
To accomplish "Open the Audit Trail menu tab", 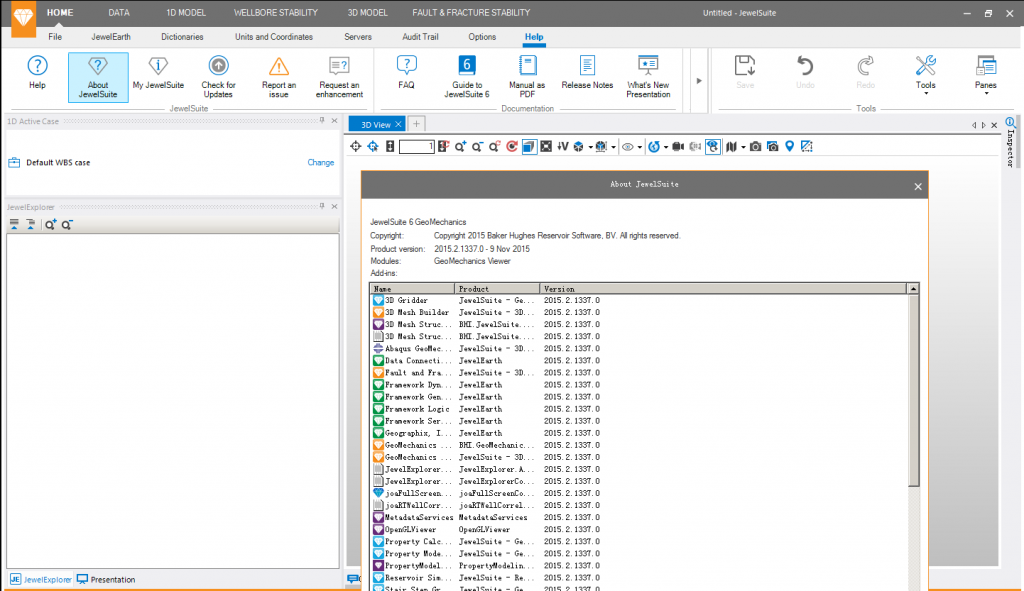I will (x=420, y=37).
